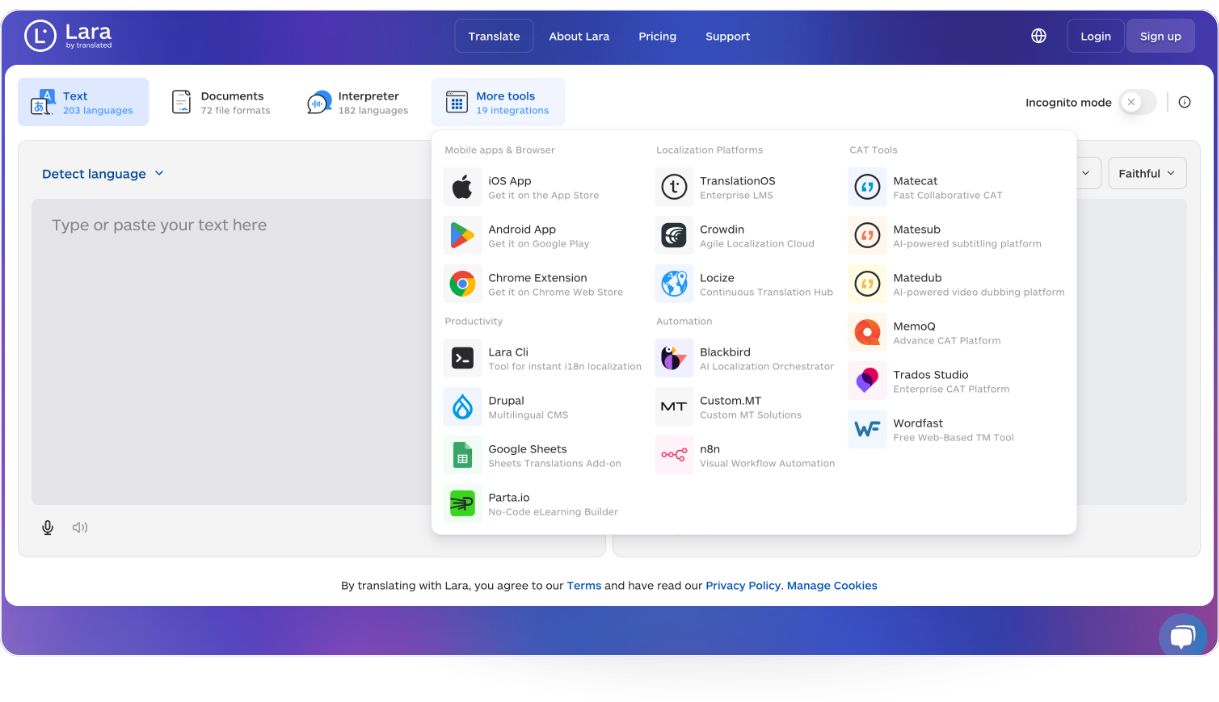Image resolution: width=1219 pixels, height=702 pixels.
Task: Click the 'Get it on the App Store' text
Action: click(x=544, y=195)
